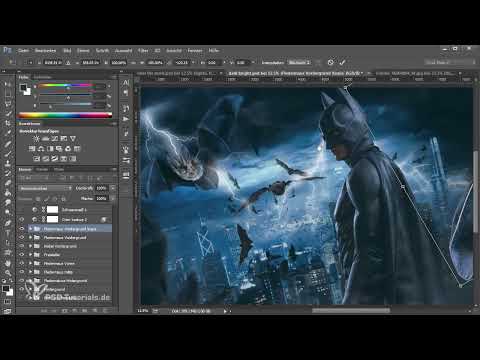Hide the Fledermaus Hintergrund Kopie group

pyautogui.click(x=22, y=229)
